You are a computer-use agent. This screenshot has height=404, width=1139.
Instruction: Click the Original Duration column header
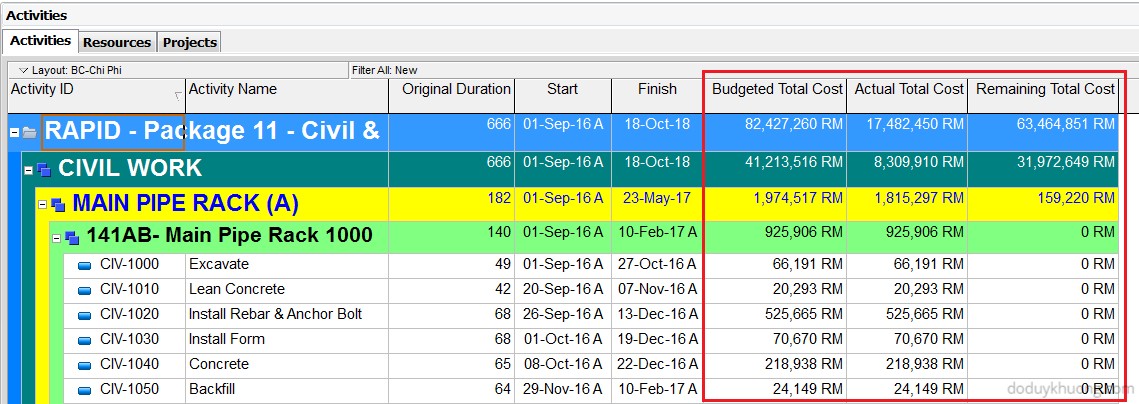click(456, 89)
